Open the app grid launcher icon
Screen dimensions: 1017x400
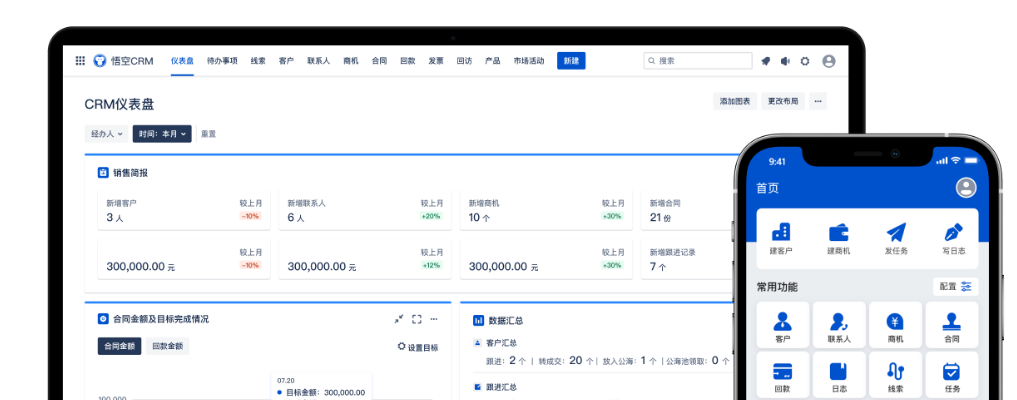(80, 61)
